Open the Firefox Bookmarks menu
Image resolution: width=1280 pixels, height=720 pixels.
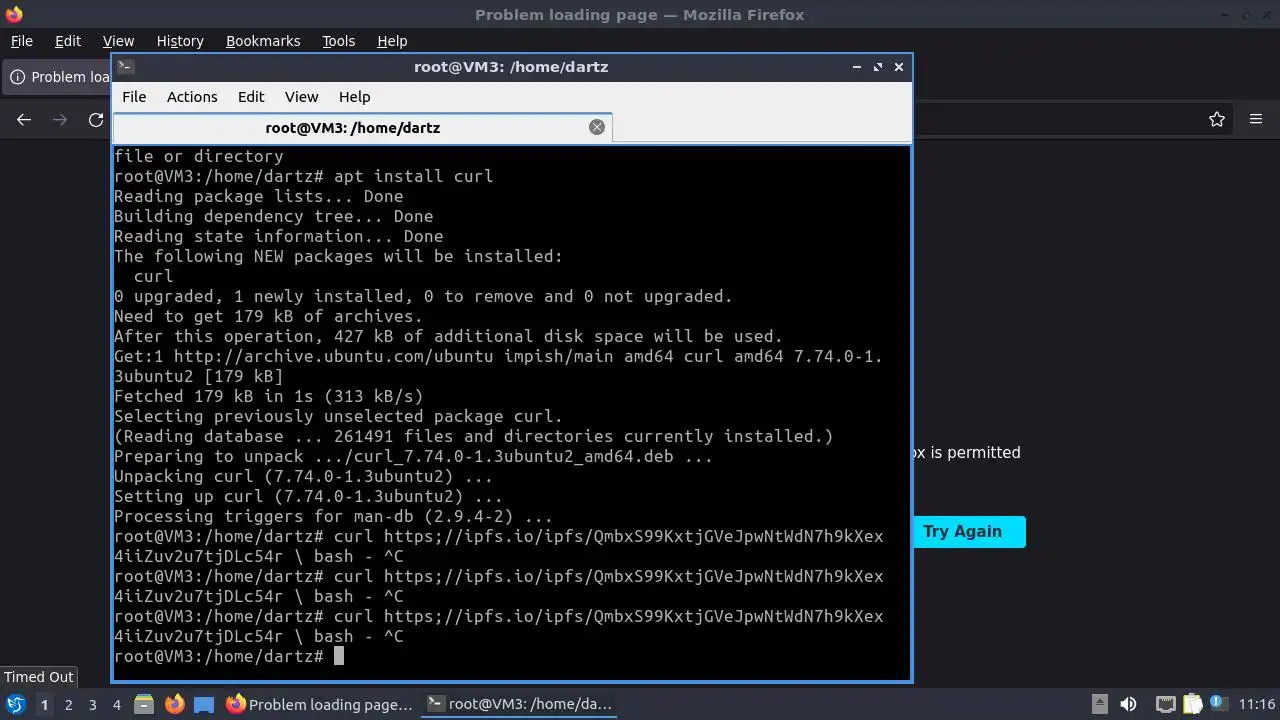[x=263, y=41]
